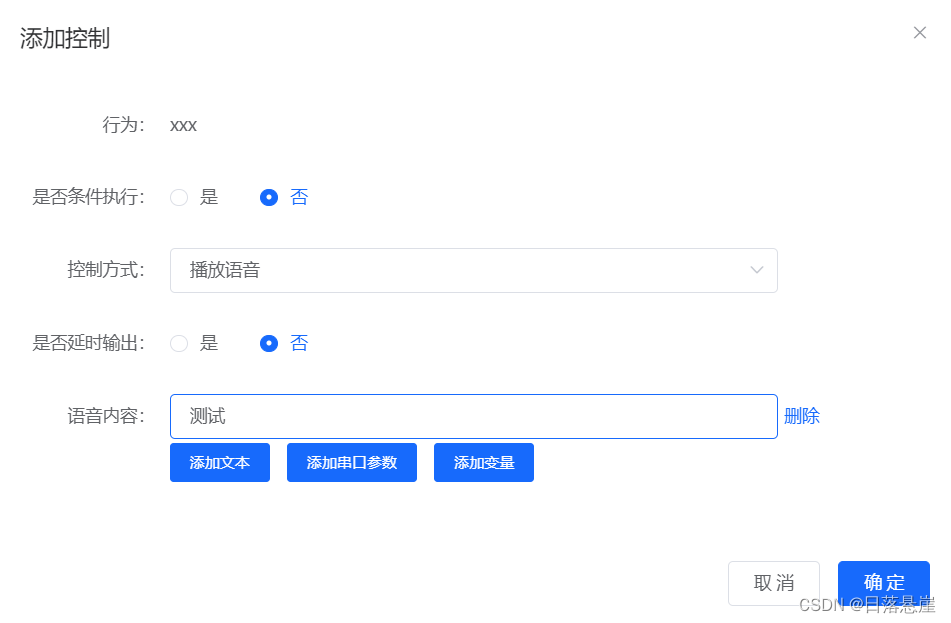
Task: Click the 删除 link next to voice content
Action: tap(803, 416)
